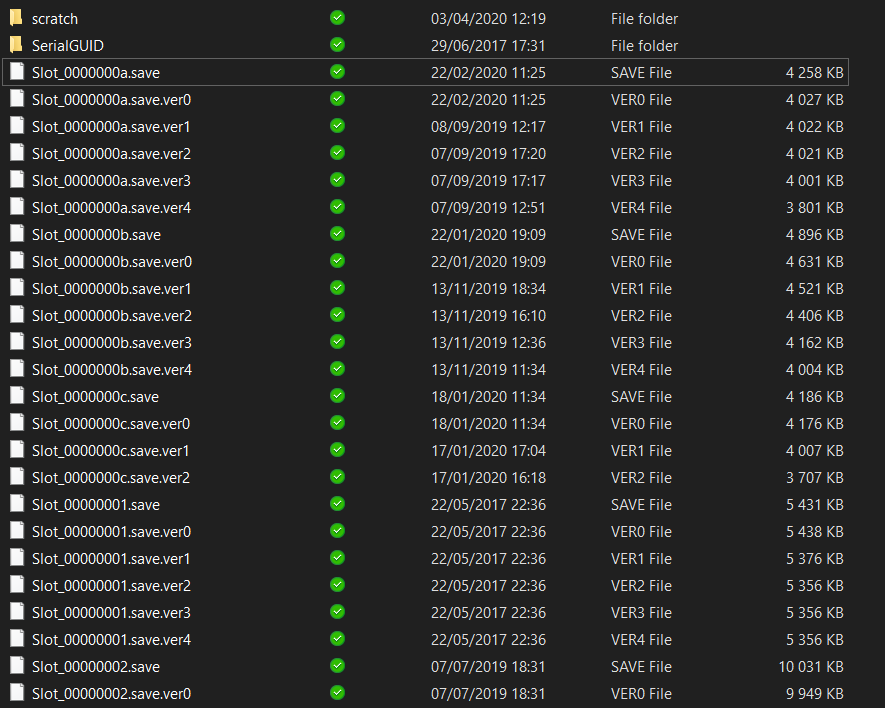Select file name Slot_0000000a.save.ver2
The image size is (885, 708).
point(111,154)
